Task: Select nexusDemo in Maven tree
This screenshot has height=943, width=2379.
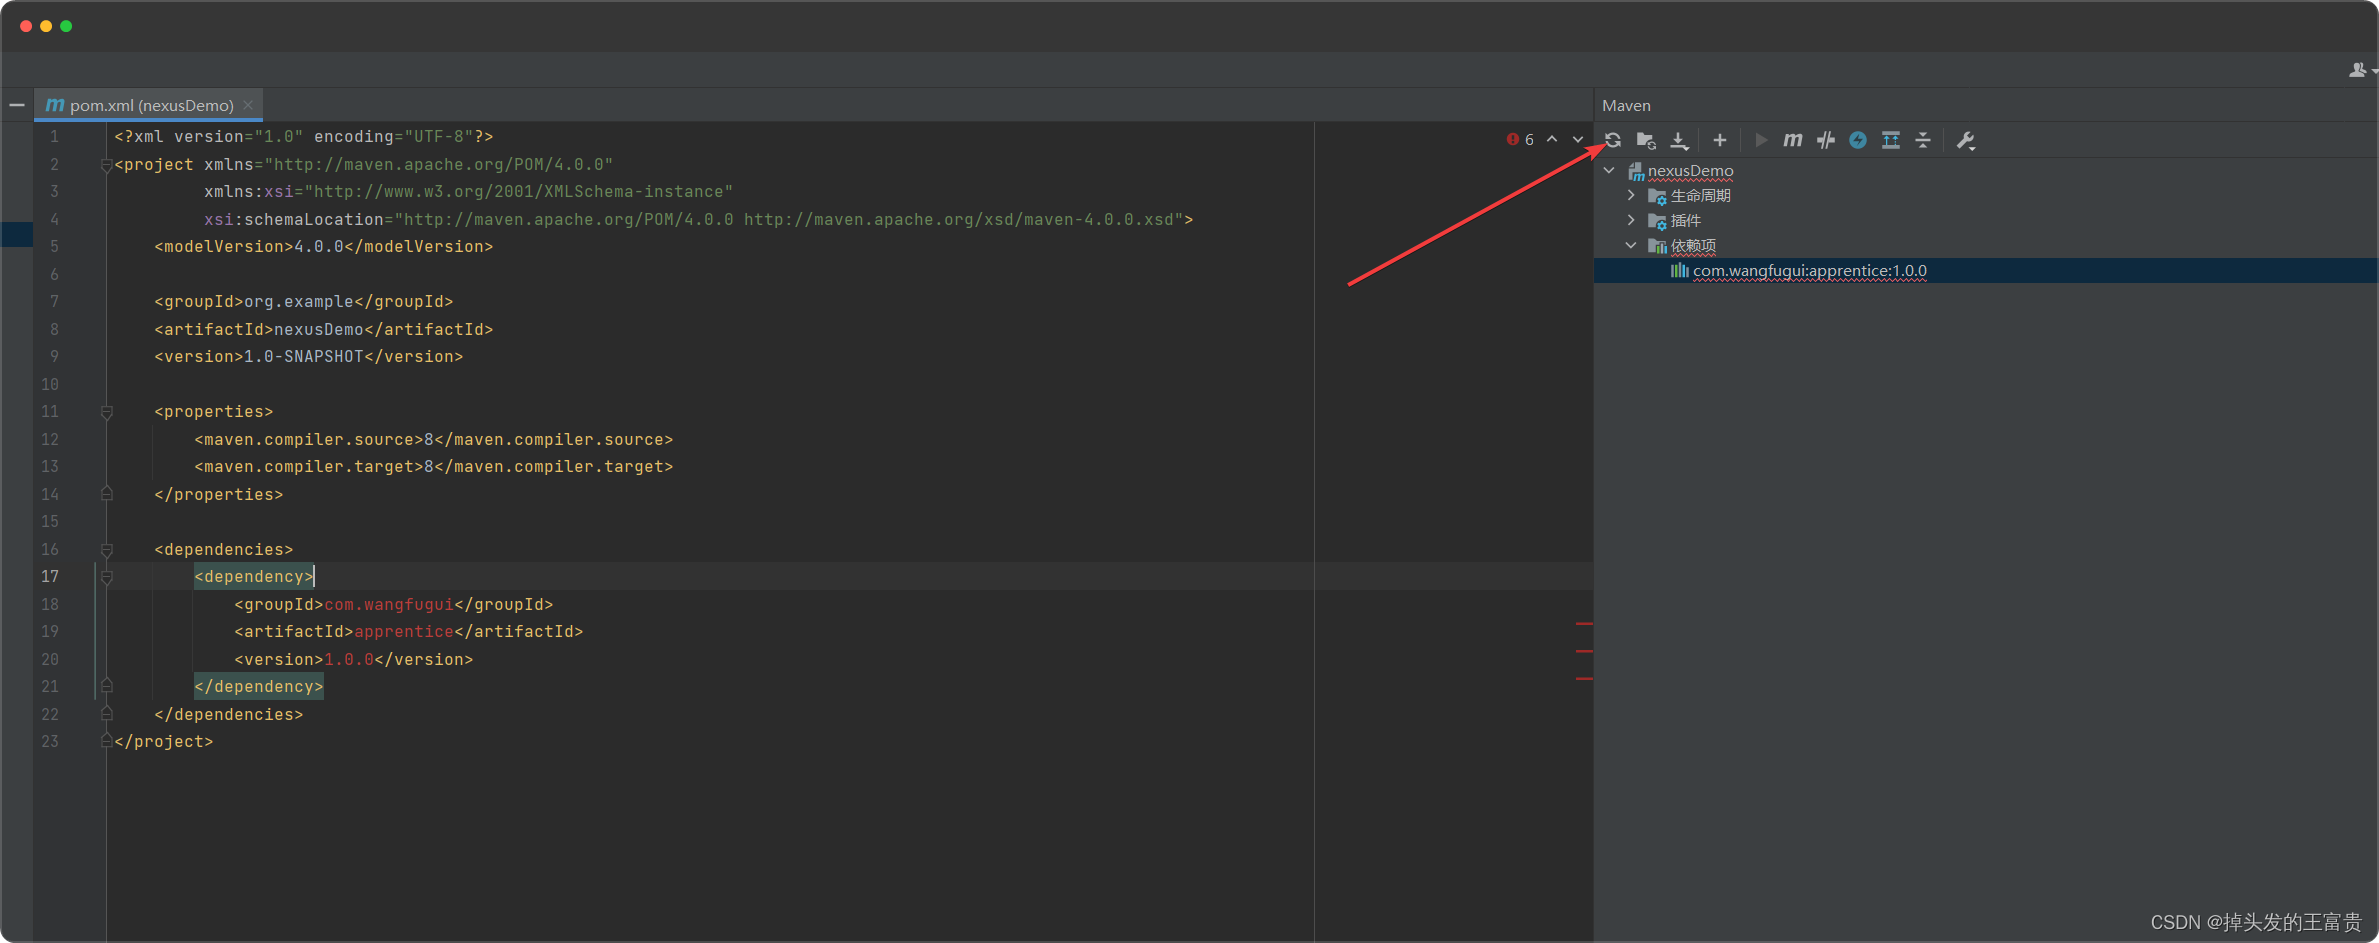Action: (x=1690, y=171)
